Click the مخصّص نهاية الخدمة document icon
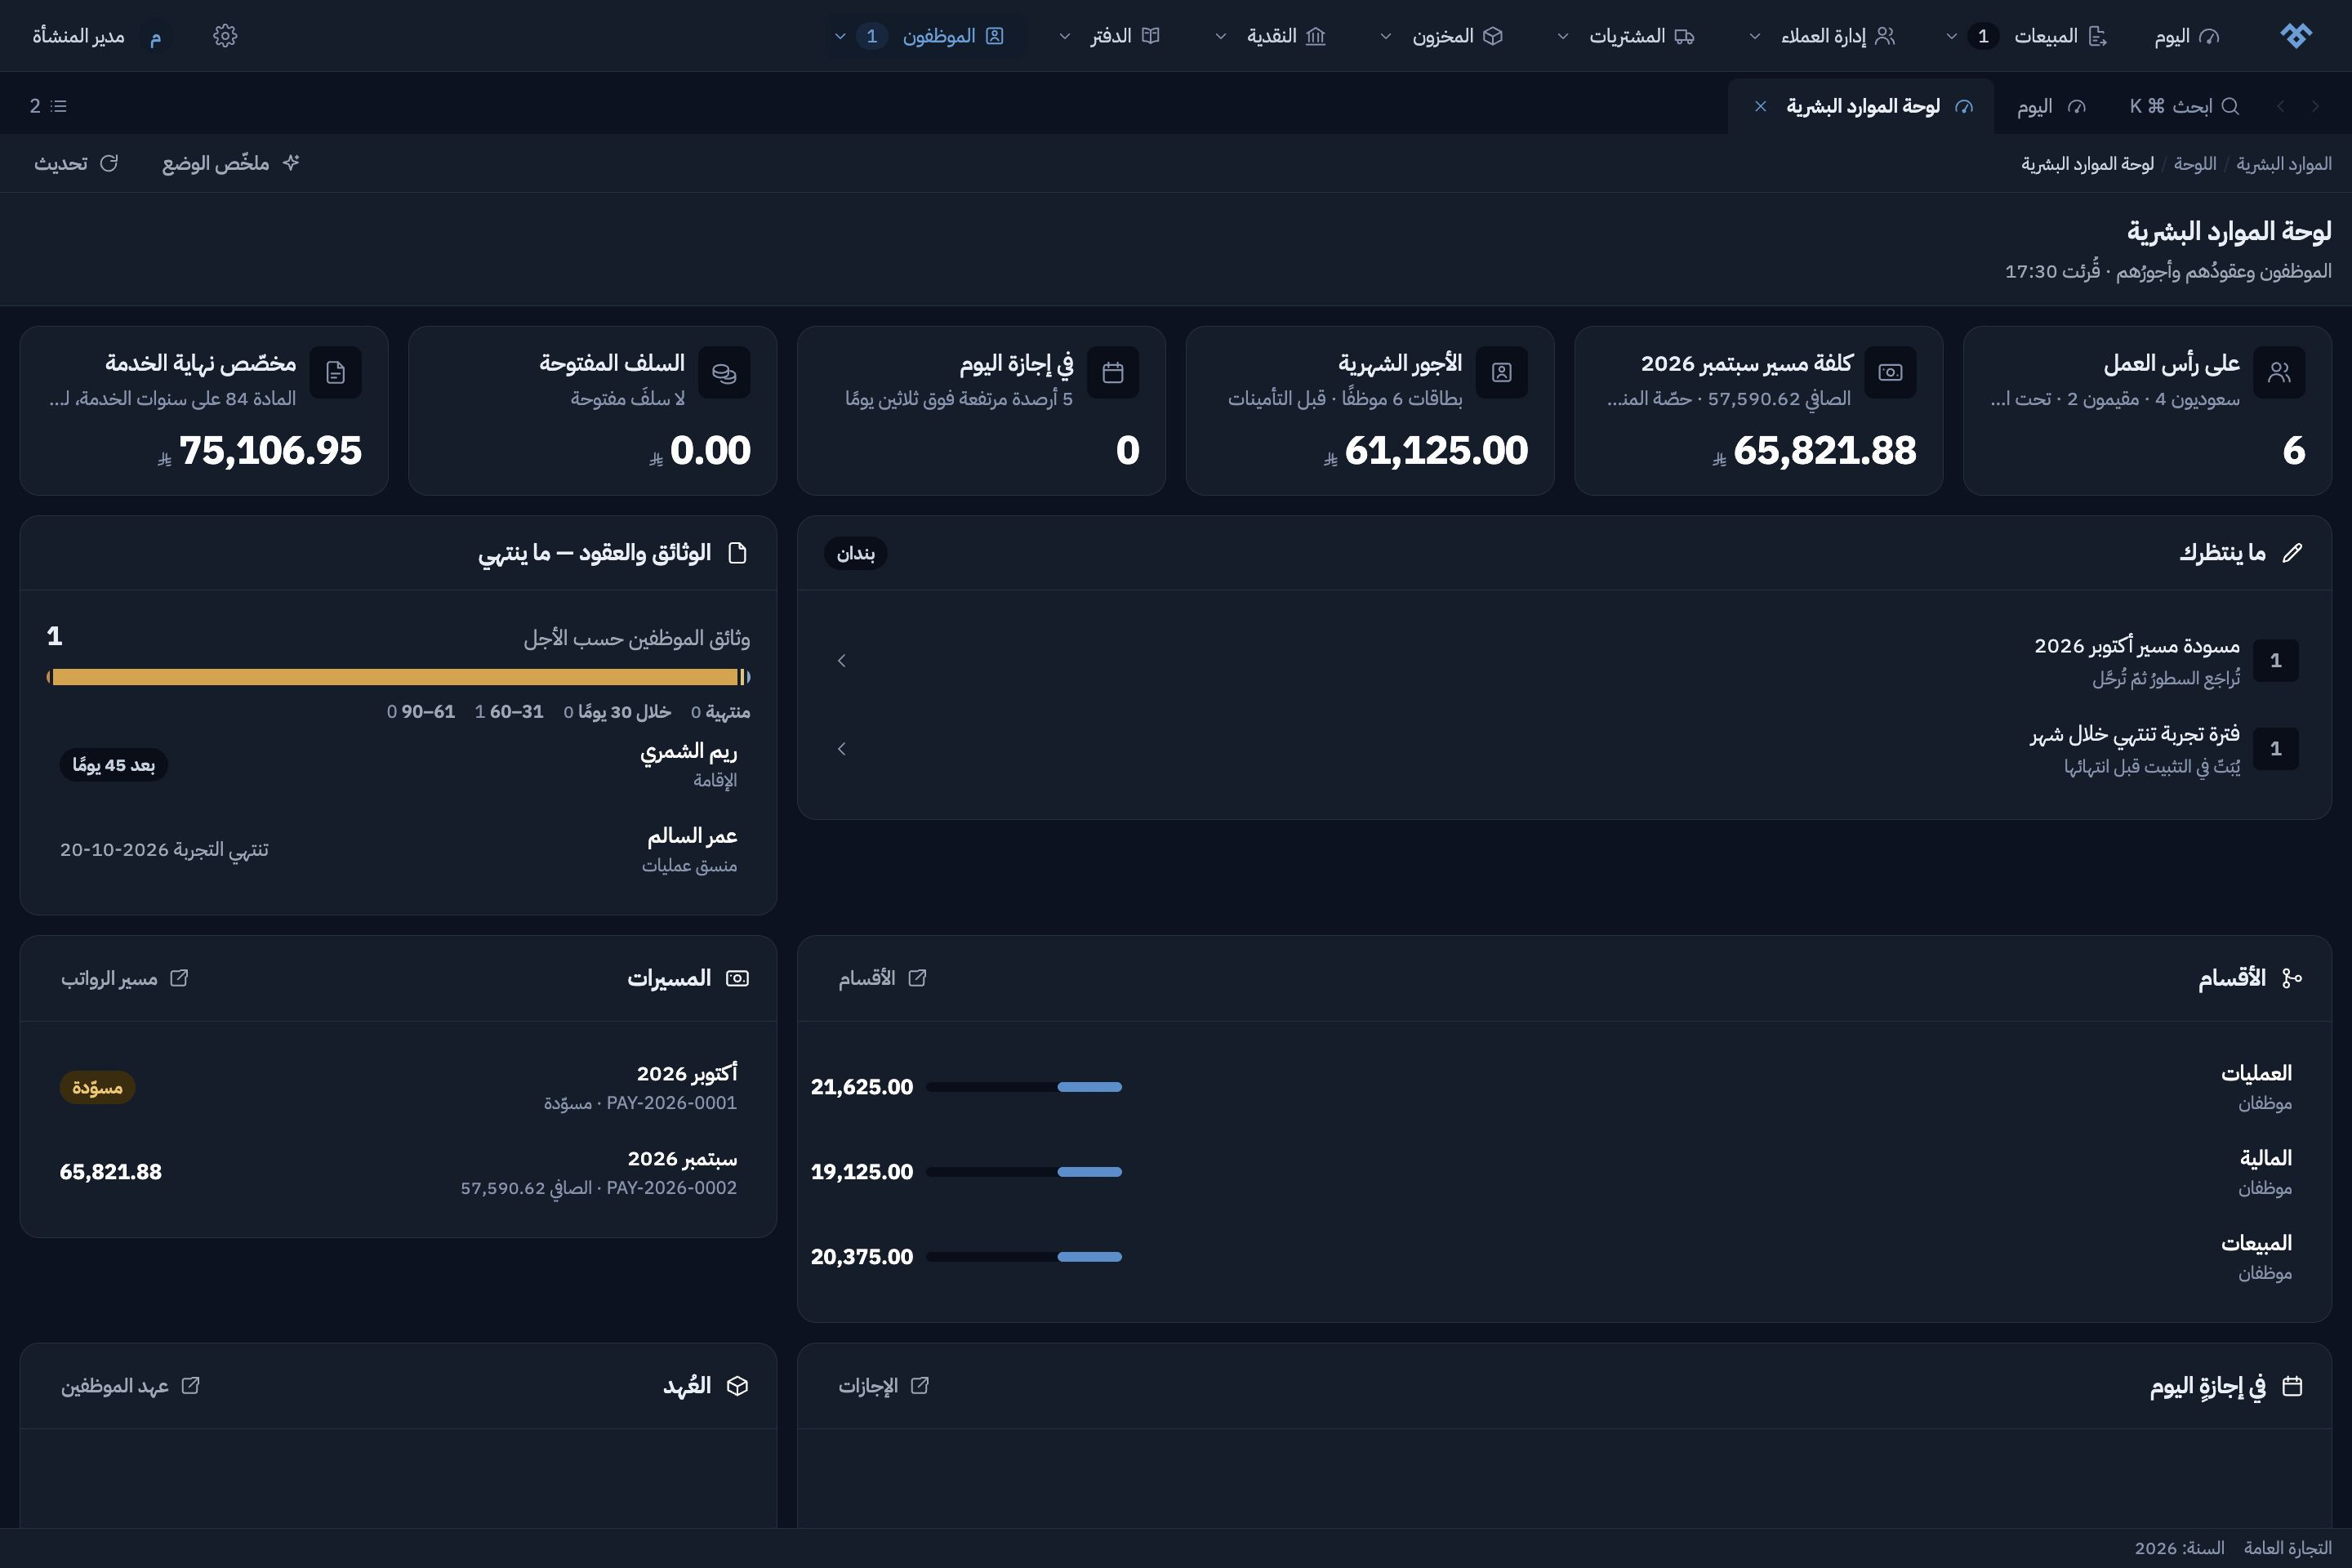The image size is (2352, 1568). pyautogui.click(x=335, y=372)
